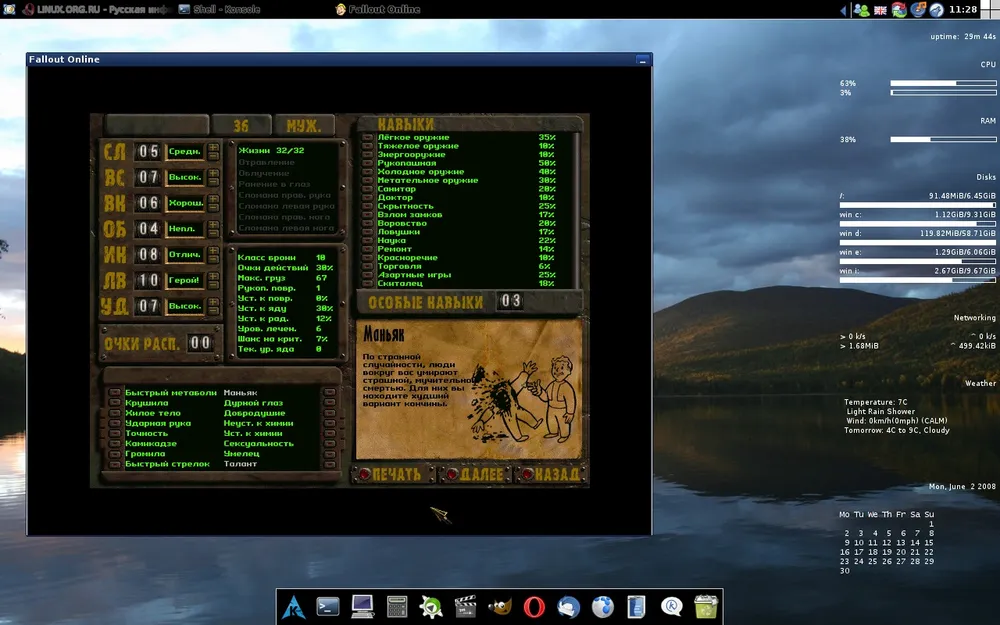
Task: Click the two-people contacts tray icon
Action: coord(861,10)
